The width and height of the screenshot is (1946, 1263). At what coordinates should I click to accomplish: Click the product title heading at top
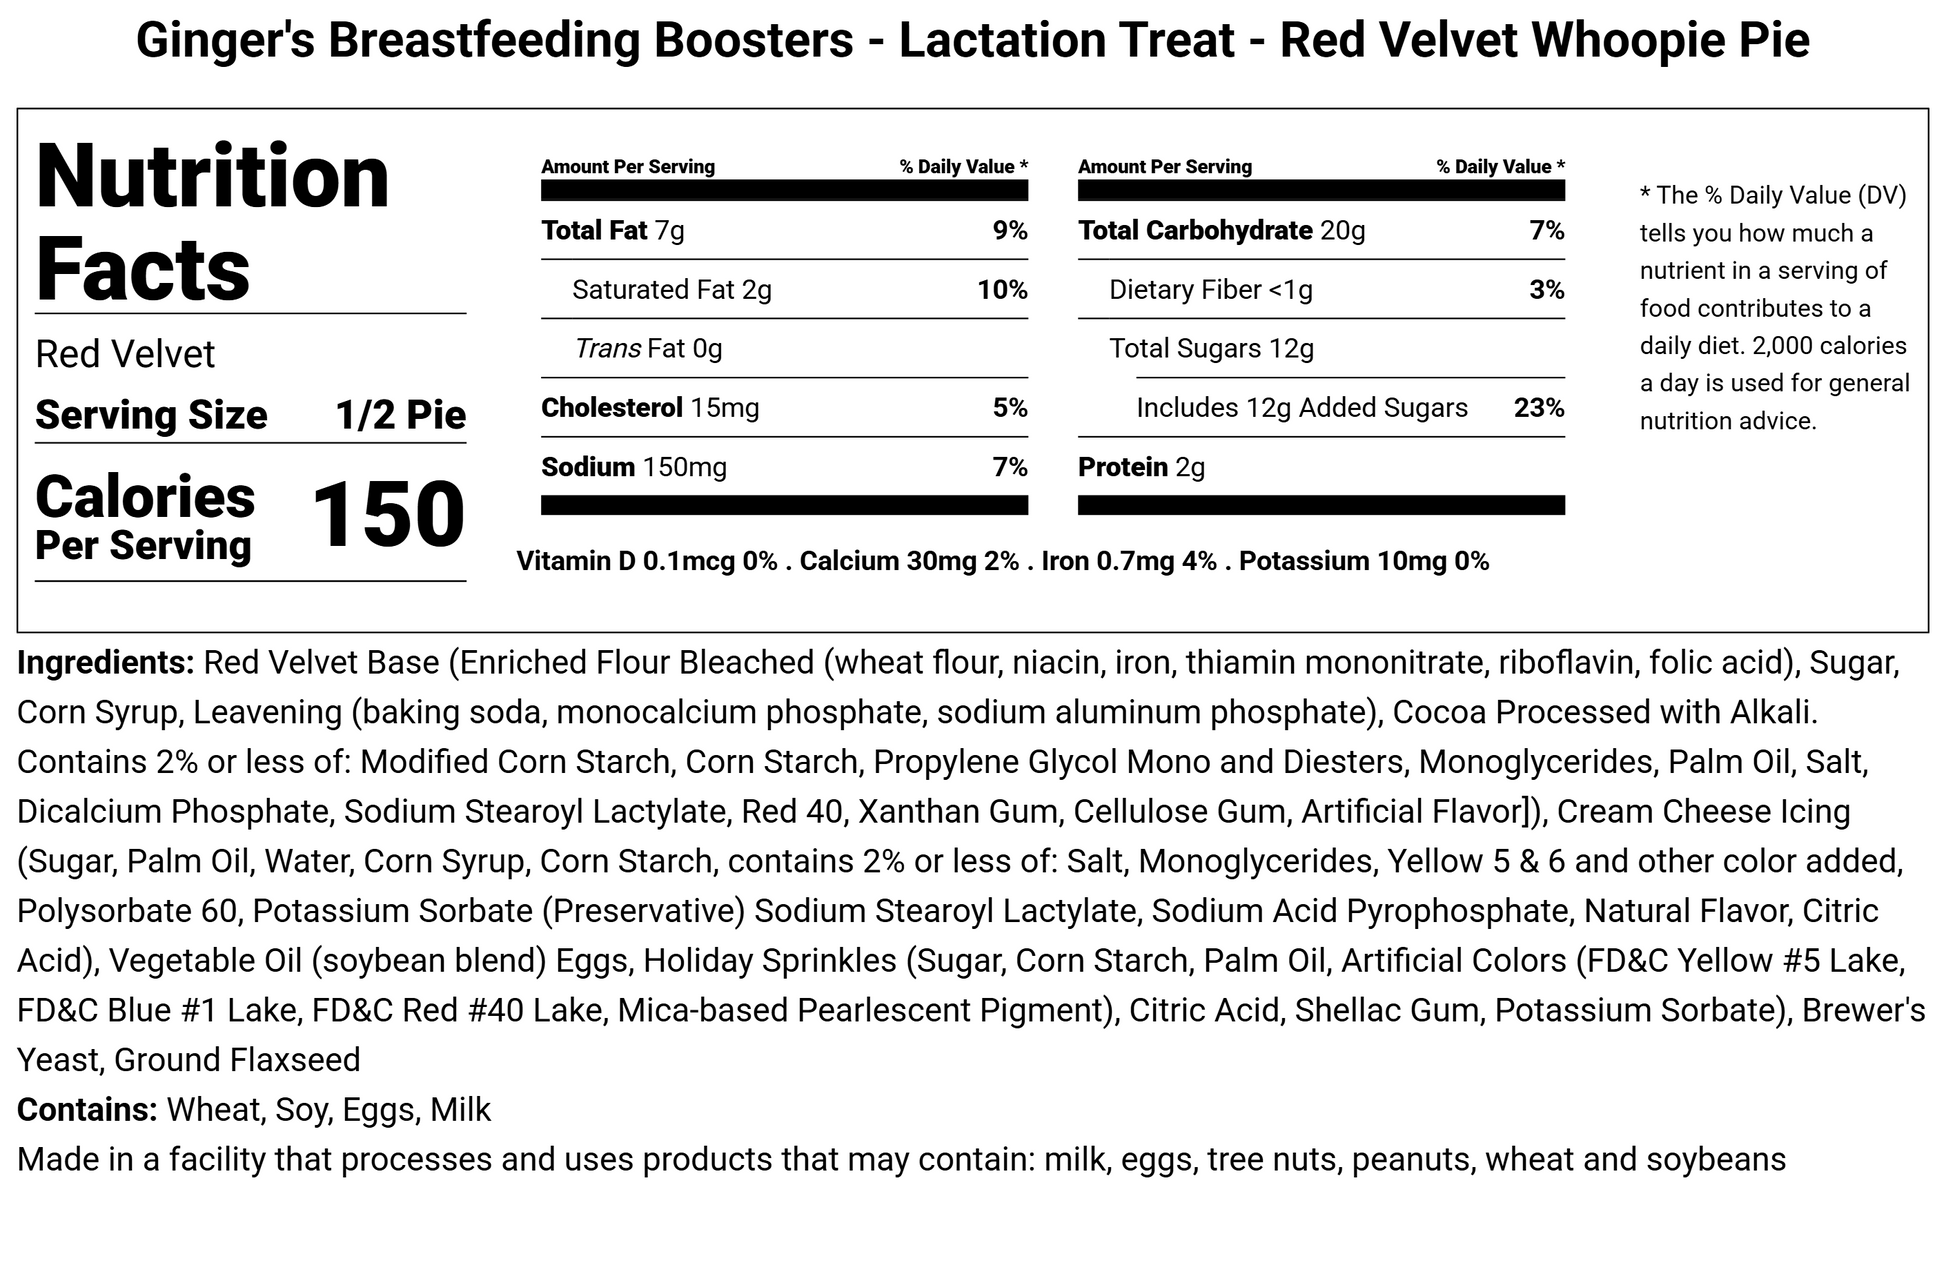(x=972, y=41)
